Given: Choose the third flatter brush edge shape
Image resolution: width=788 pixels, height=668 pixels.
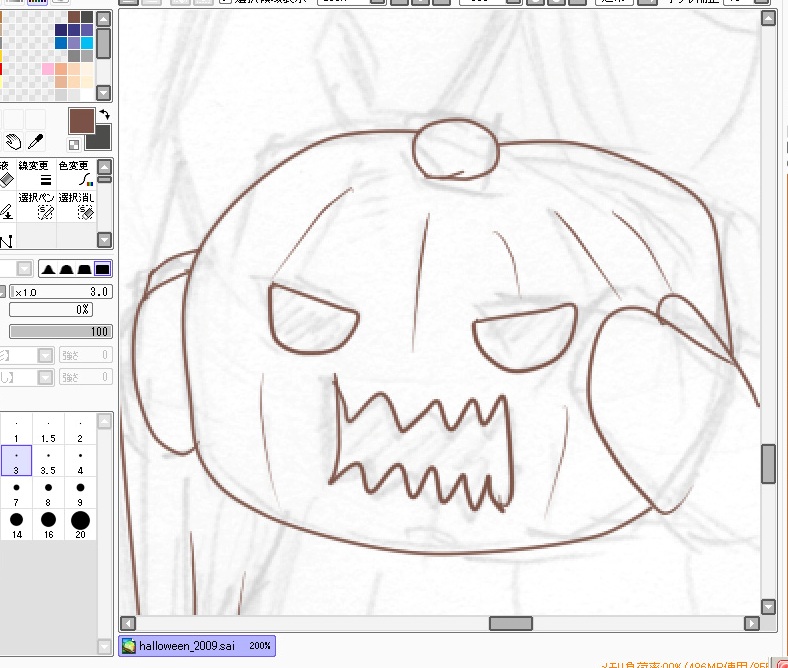Looking at the screenshot, I should [x=84, y=269].
